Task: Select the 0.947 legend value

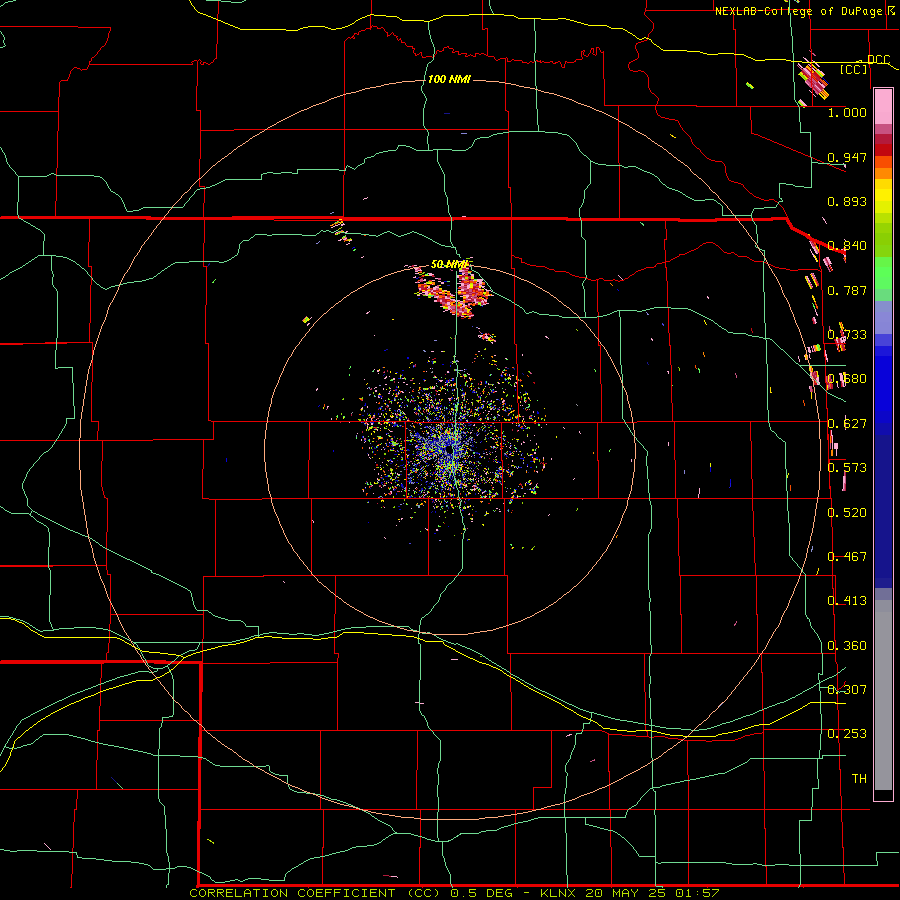Action: 847,157
